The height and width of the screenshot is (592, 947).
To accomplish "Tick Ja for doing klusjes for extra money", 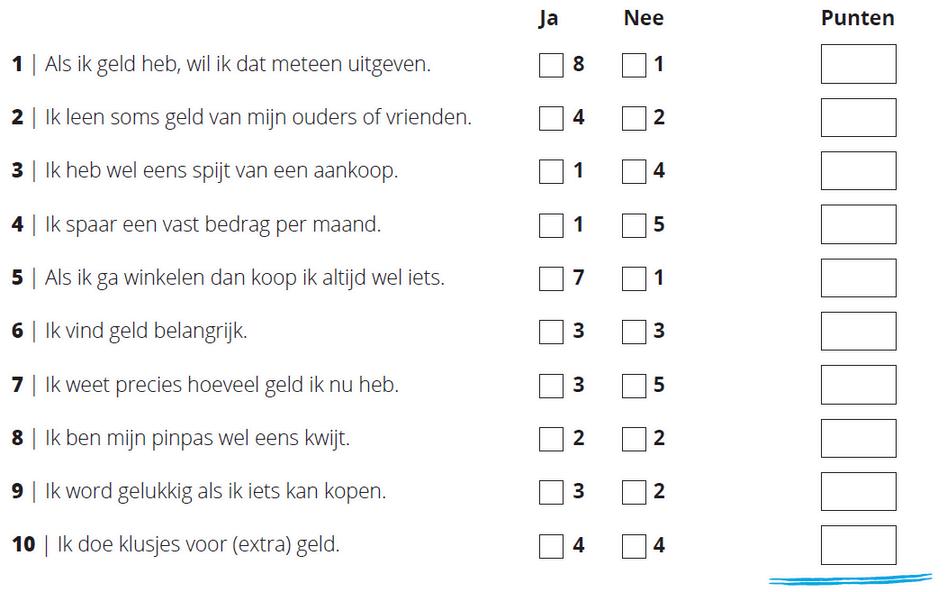I will [x=551, y=546].
